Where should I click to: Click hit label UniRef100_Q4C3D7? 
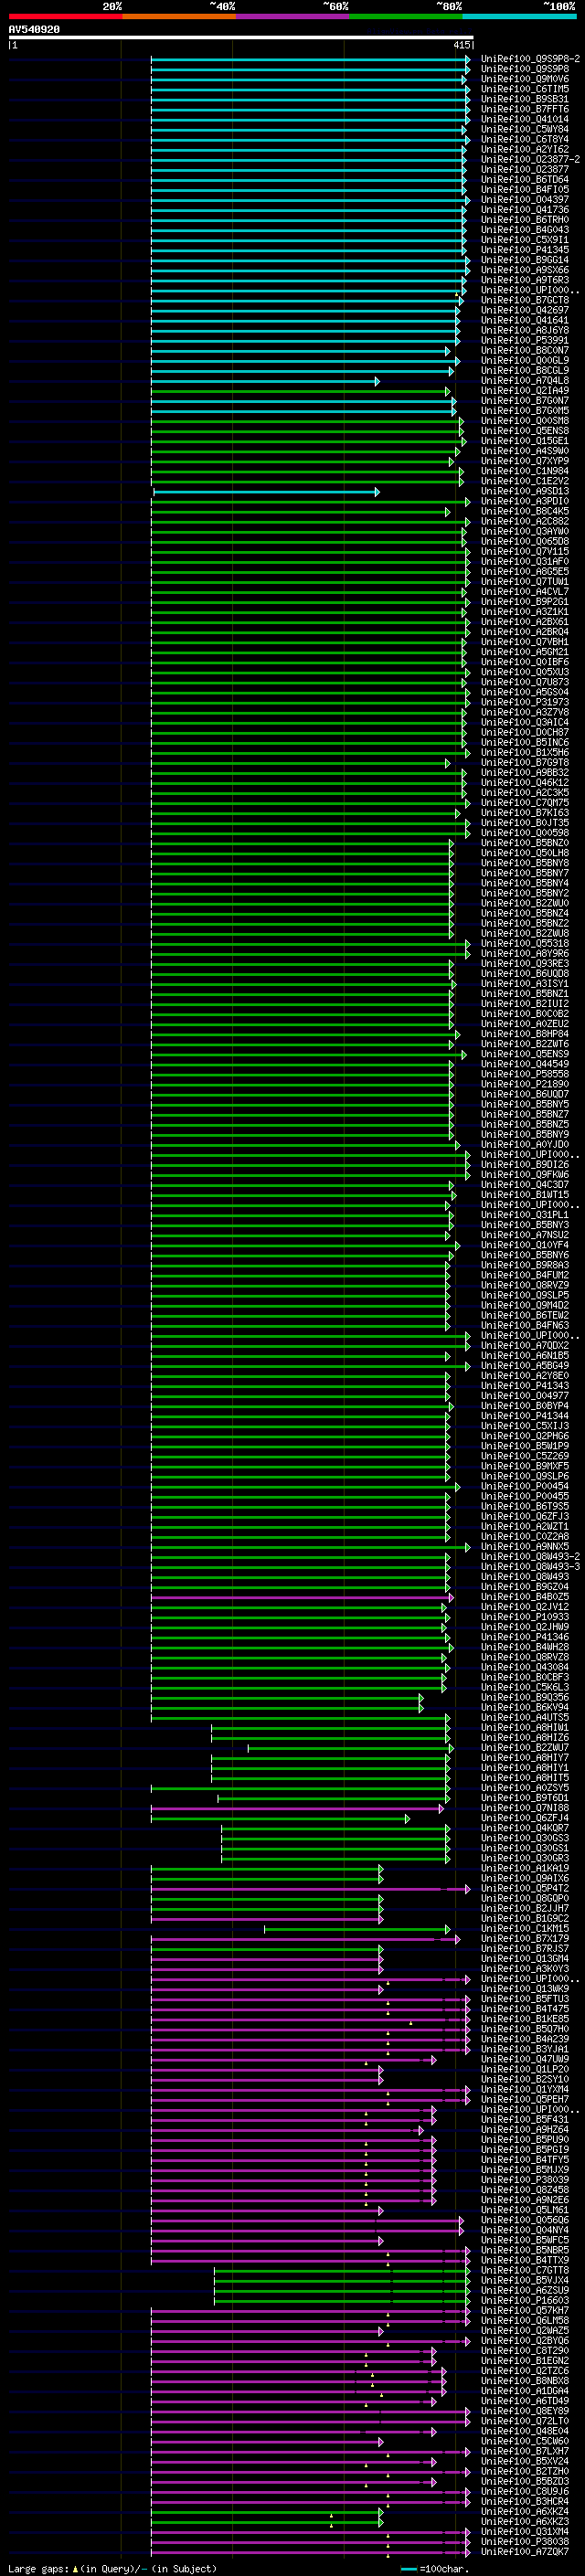(x=524, y=1184)
